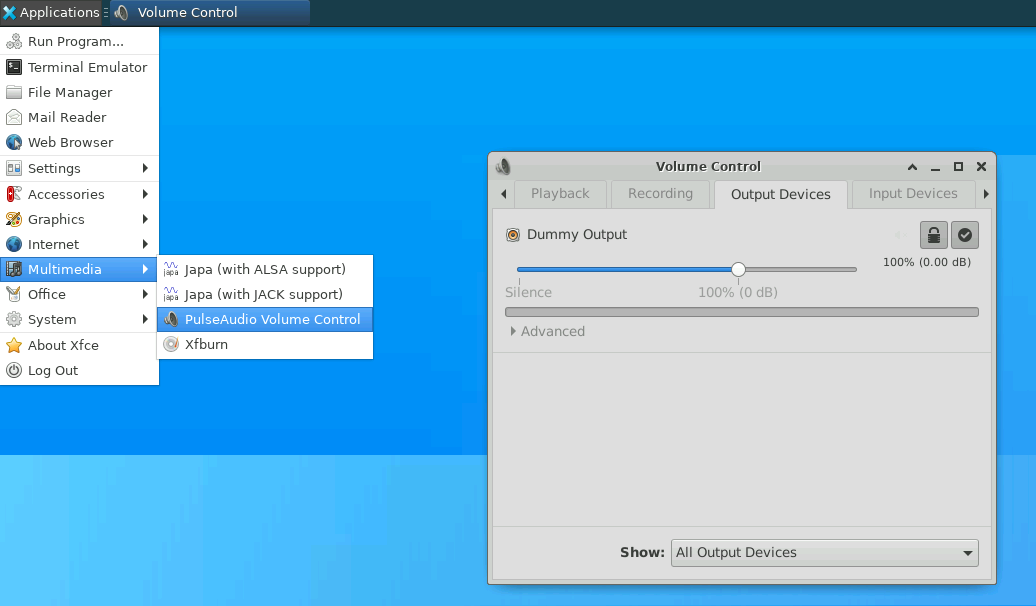Open Xfburn from Multimedia submenu

206,344
